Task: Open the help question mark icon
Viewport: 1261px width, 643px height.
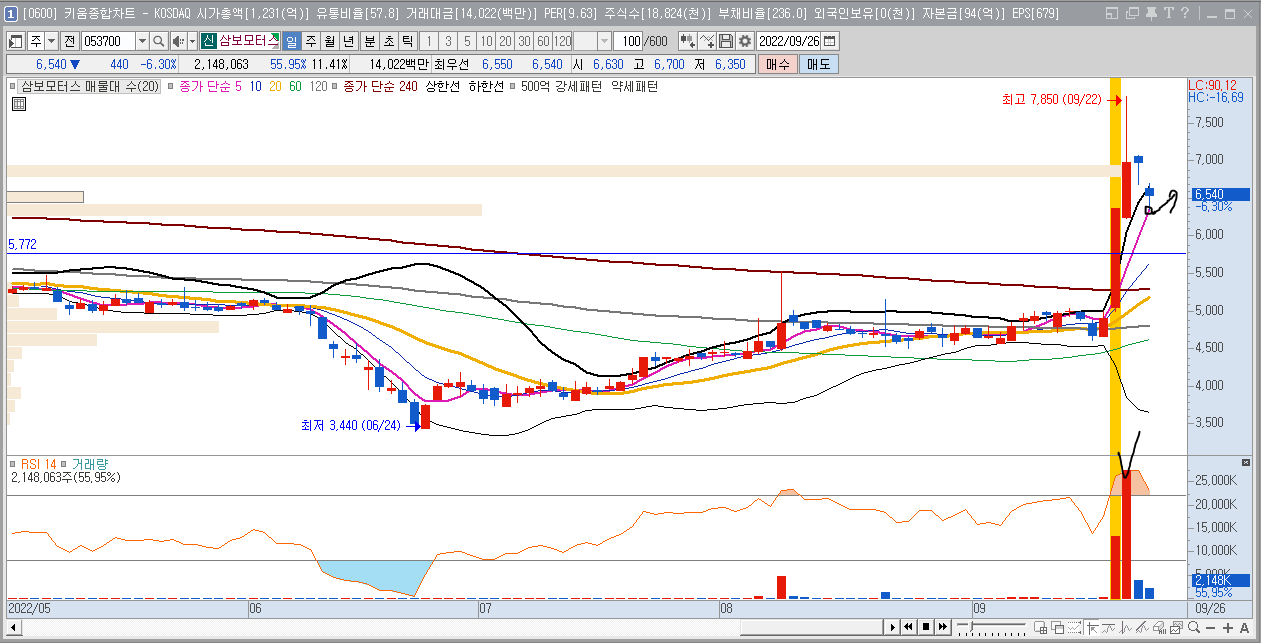Action: (1185, 13)
